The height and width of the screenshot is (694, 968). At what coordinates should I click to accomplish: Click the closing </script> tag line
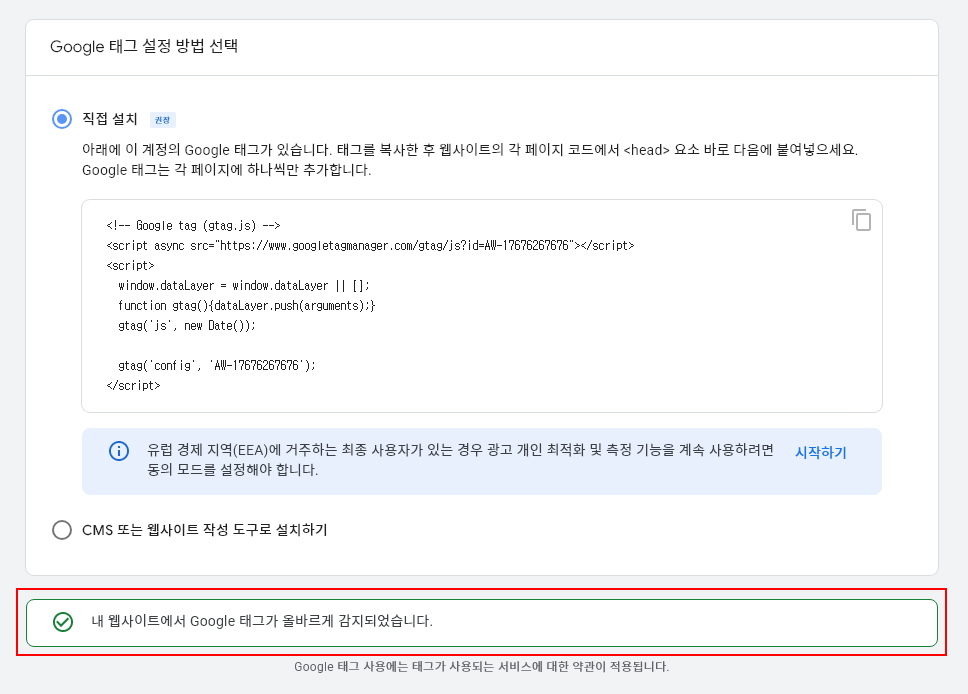click(133, 386)
